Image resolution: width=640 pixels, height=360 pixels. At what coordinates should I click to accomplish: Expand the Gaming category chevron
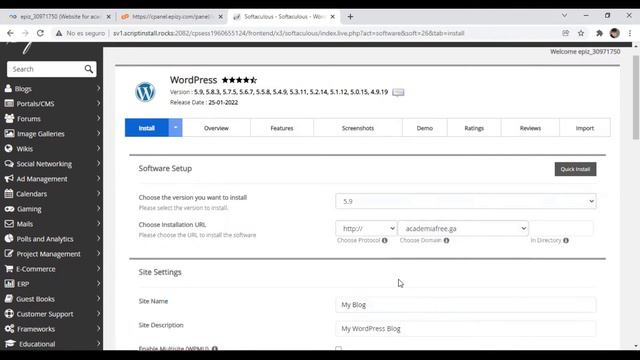pos(98,209)
